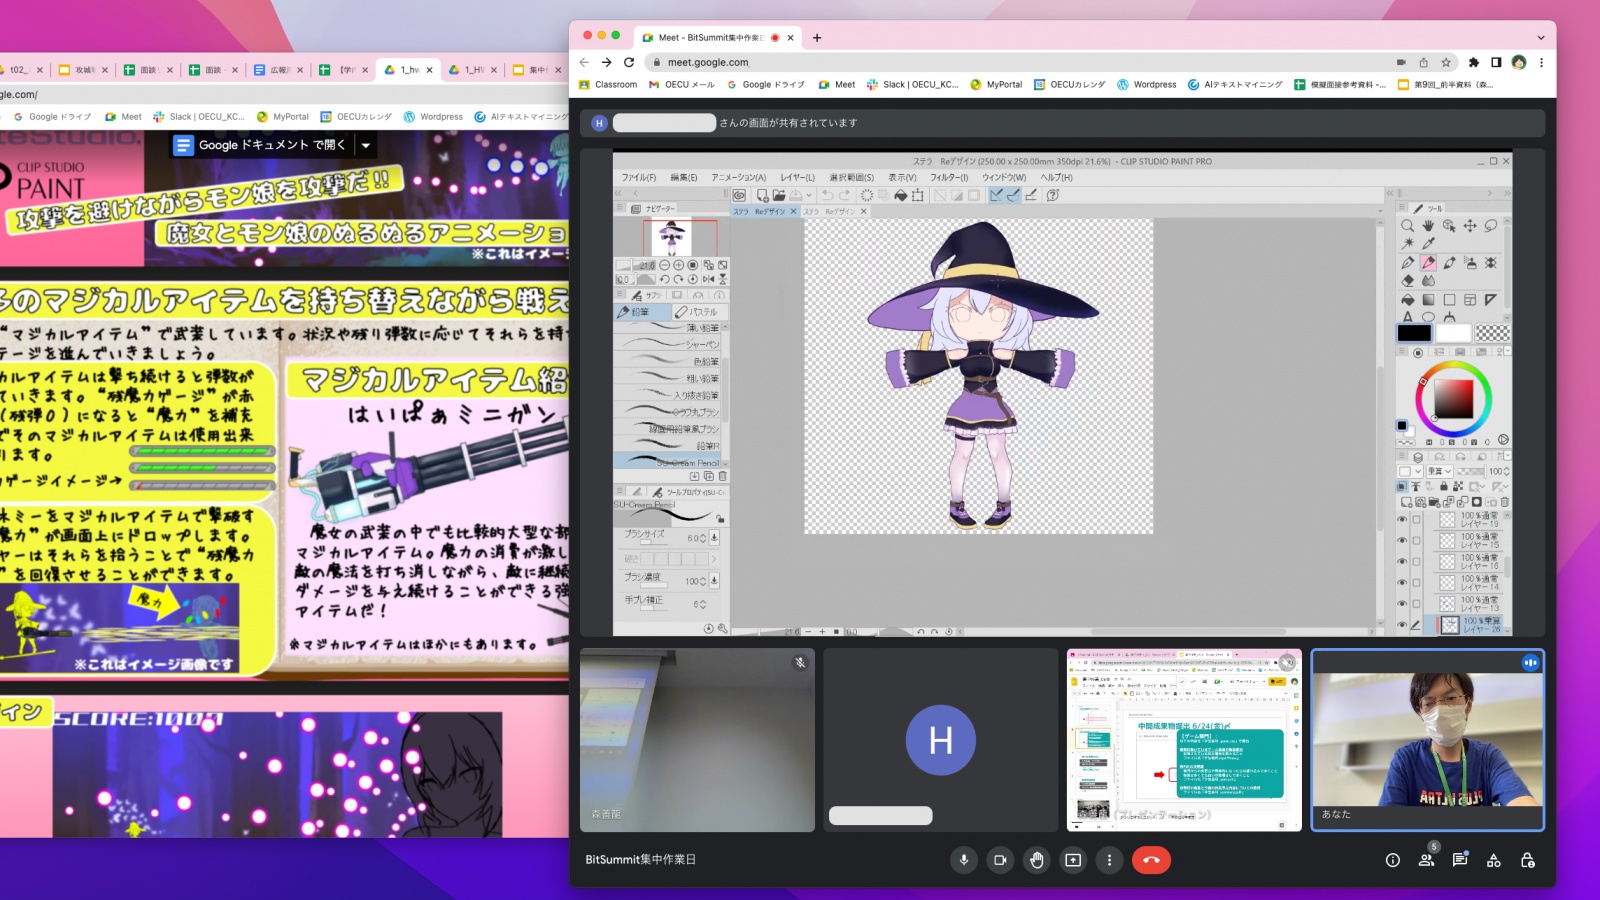Select the hand move tool in shared Clip Studio
The height and width of the screenshot is (900, 1600).
coord(1428,226)
